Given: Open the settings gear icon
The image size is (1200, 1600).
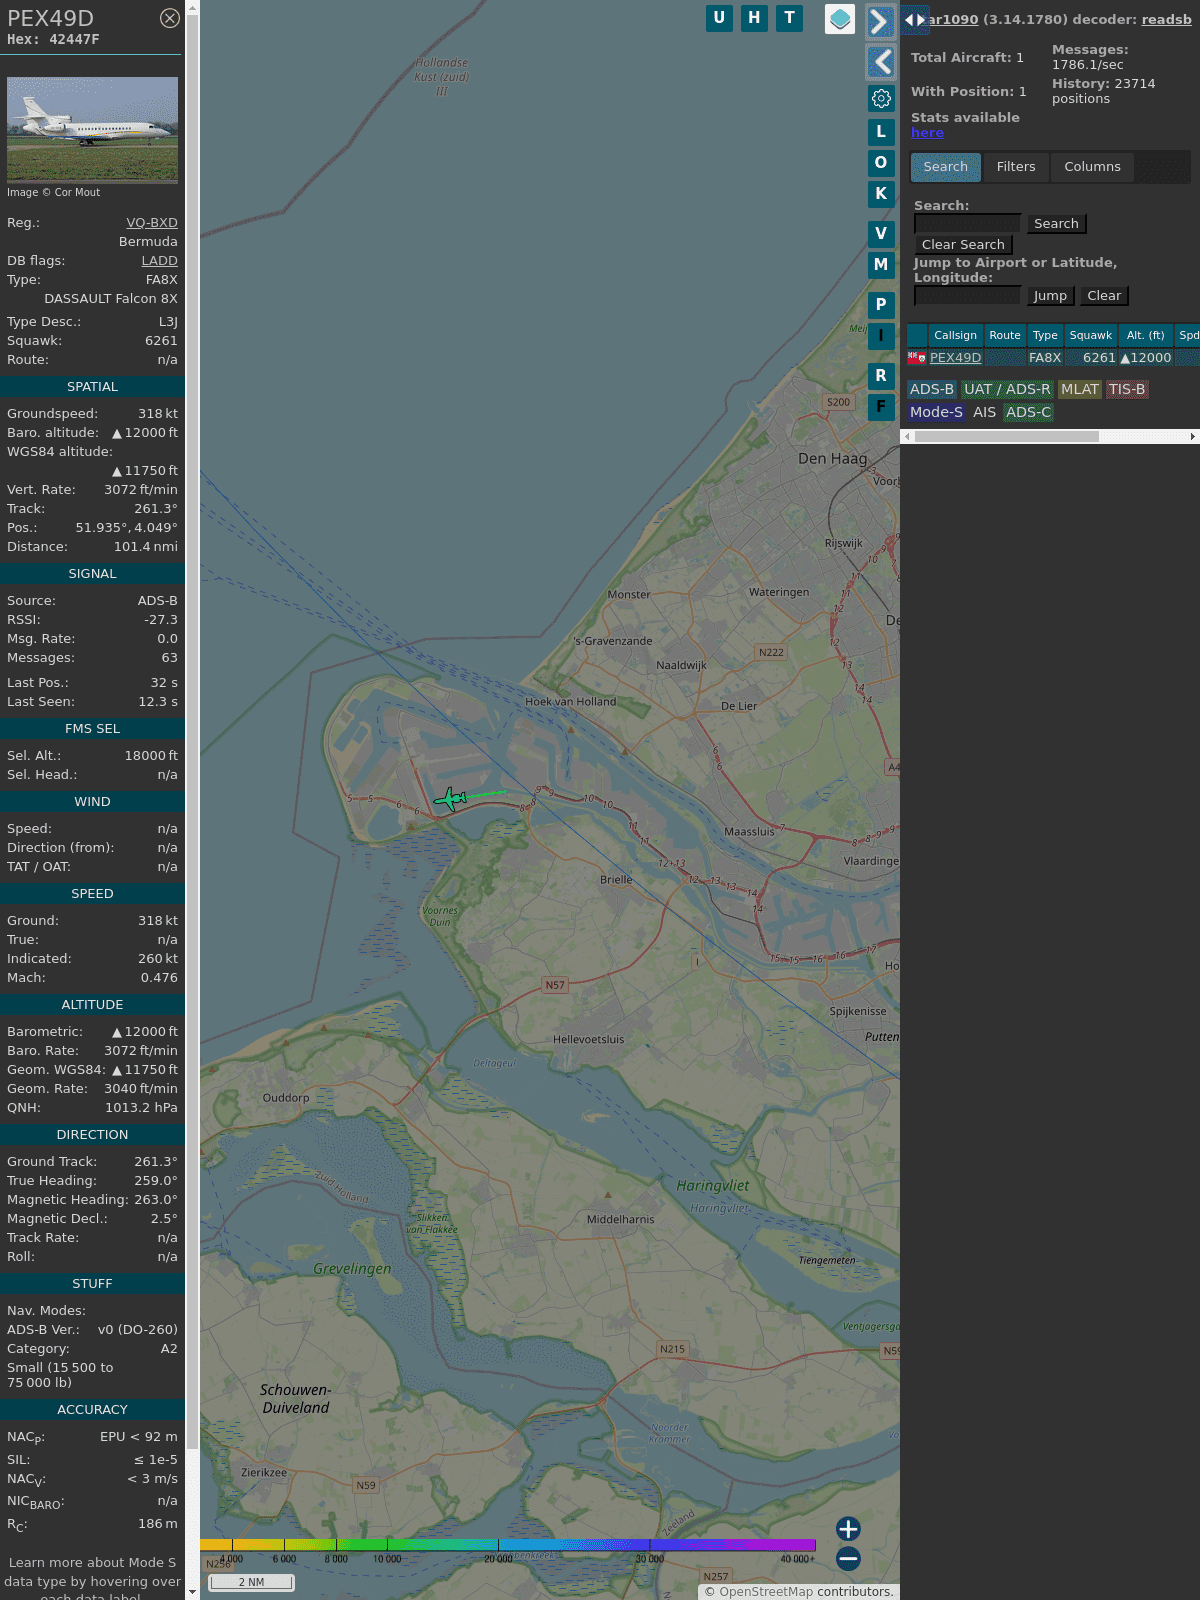Looking at the screenshot, I should (881, 98).
